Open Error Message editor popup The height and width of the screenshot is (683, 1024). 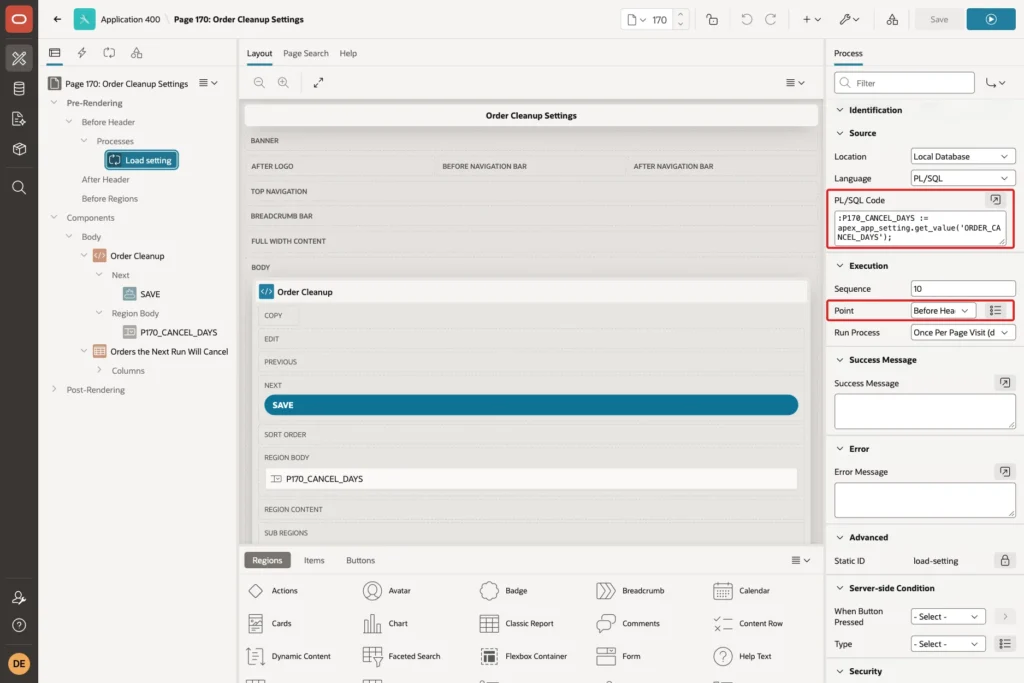click(x=1004, y=471)
